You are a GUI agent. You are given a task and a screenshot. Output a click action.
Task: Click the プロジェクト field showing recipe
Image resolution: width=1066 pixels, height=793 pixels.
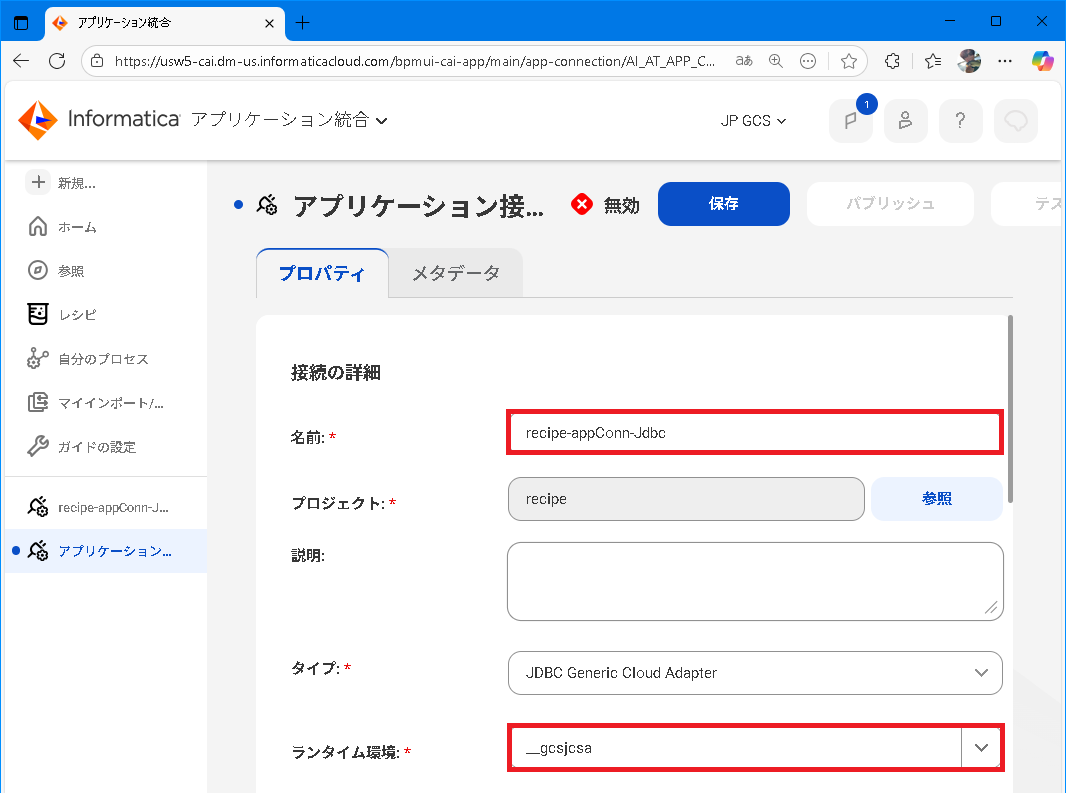click(x=686, y=499)
